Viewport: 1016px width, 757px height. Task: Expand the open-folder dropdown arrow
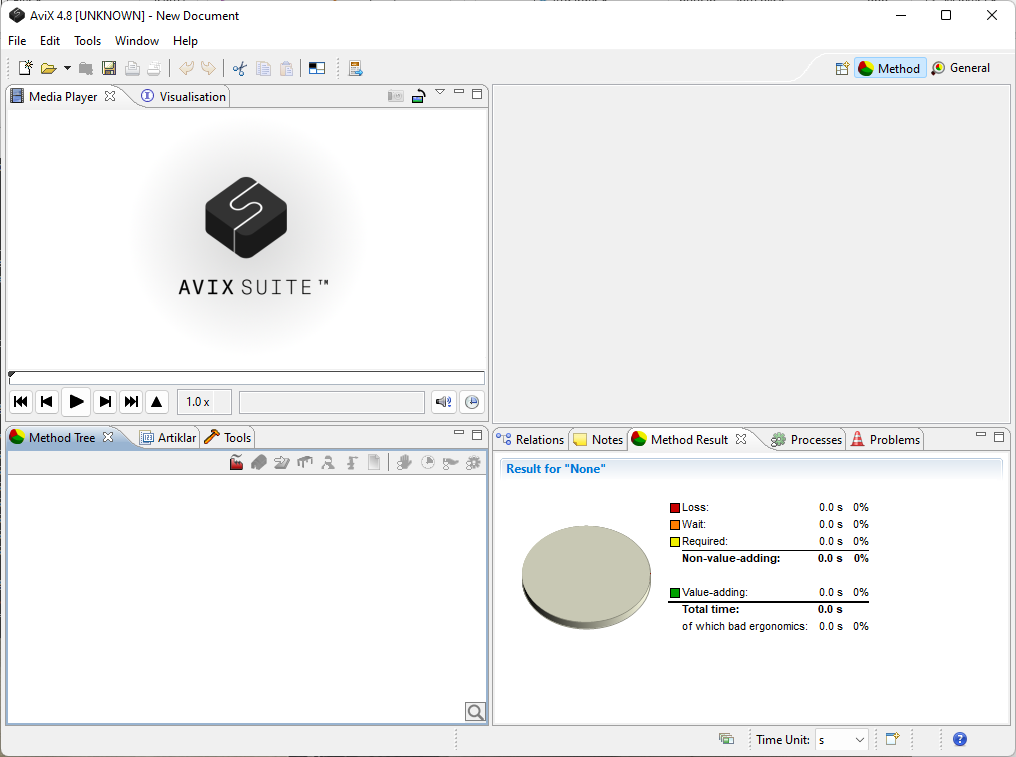tap(67, 68)
